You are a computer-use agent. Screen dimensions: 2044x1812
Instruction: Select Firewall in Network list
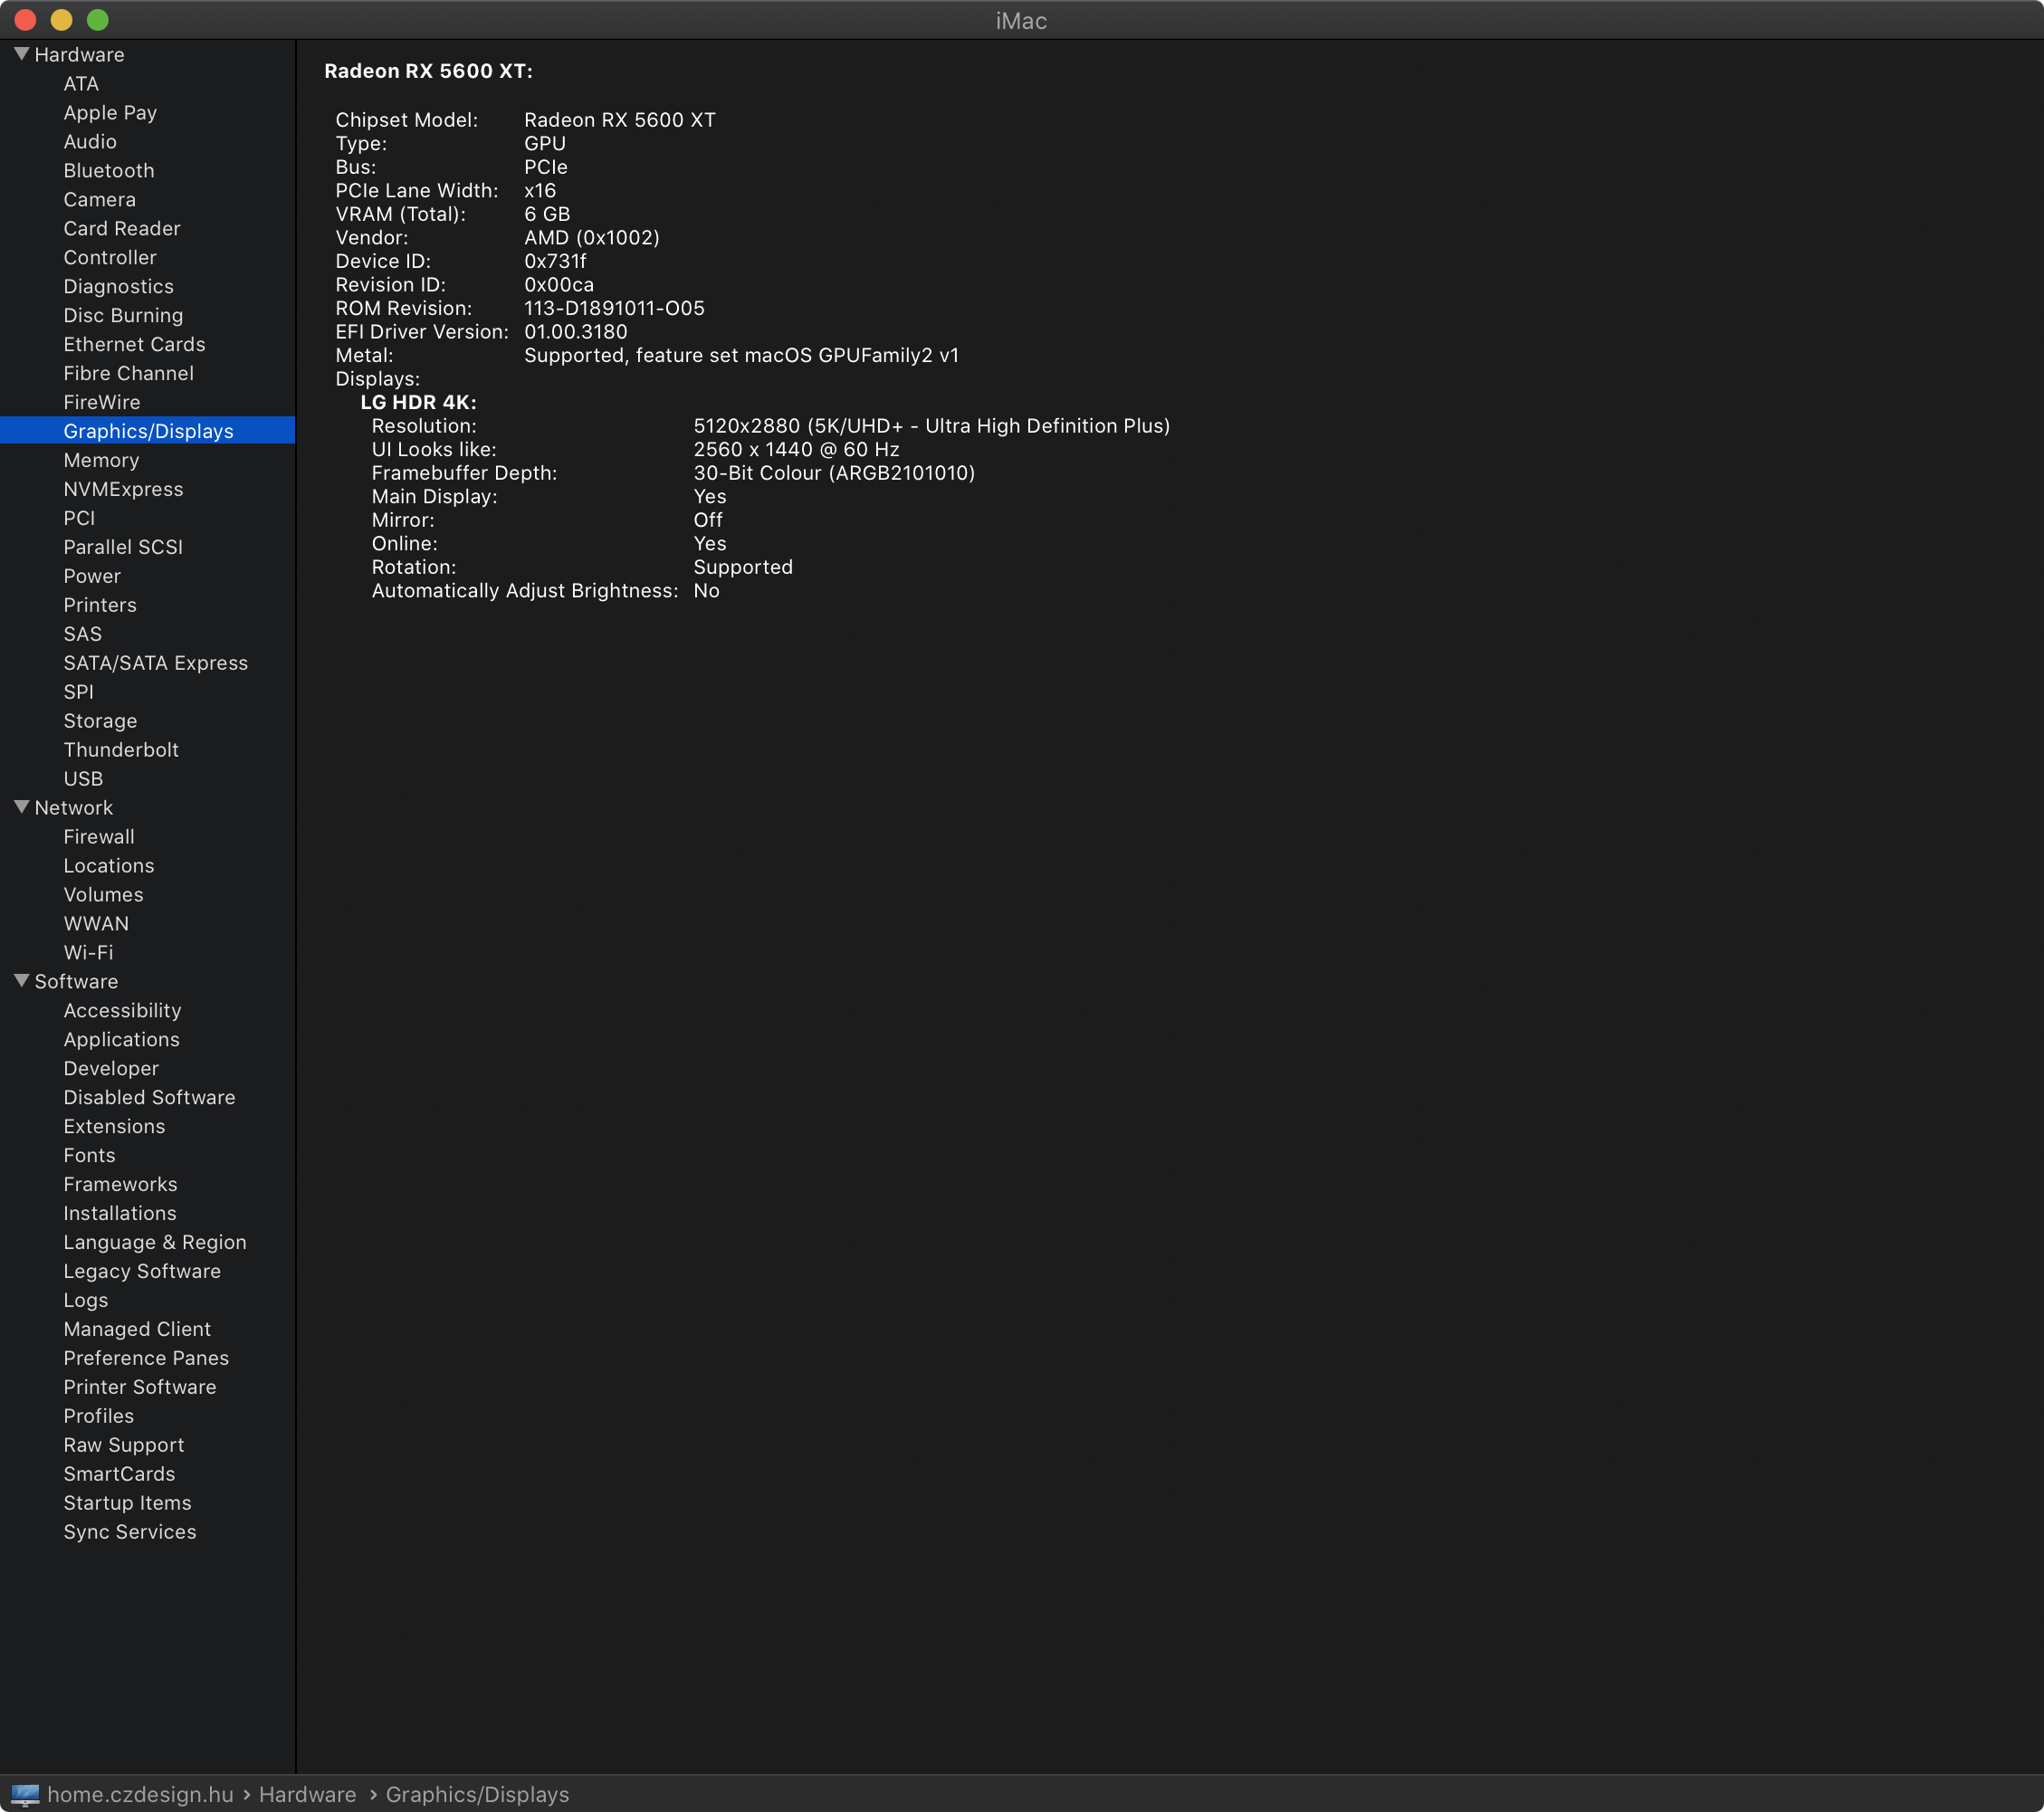coord(99,837)
